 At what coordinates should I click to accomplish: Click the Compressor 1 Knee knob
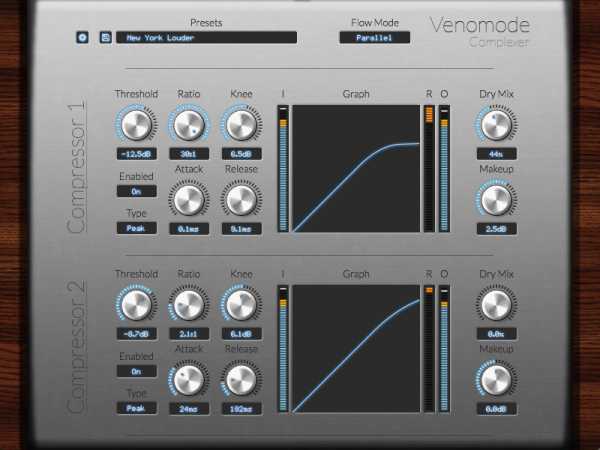(241, 125)
